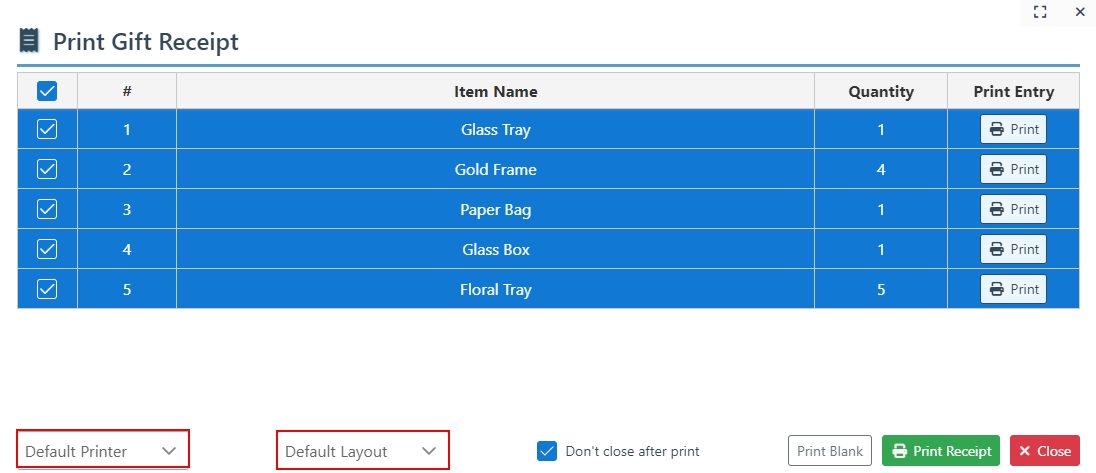
Task: Click the red Close button
Action: 1044,451
